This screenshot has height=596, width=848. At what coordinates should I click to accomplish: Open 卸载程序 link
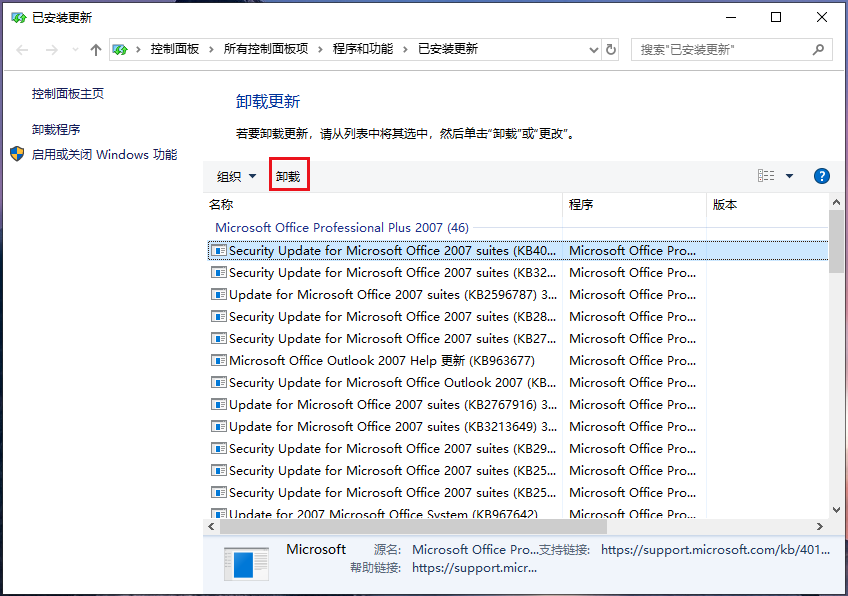click(x=56, y=129)
